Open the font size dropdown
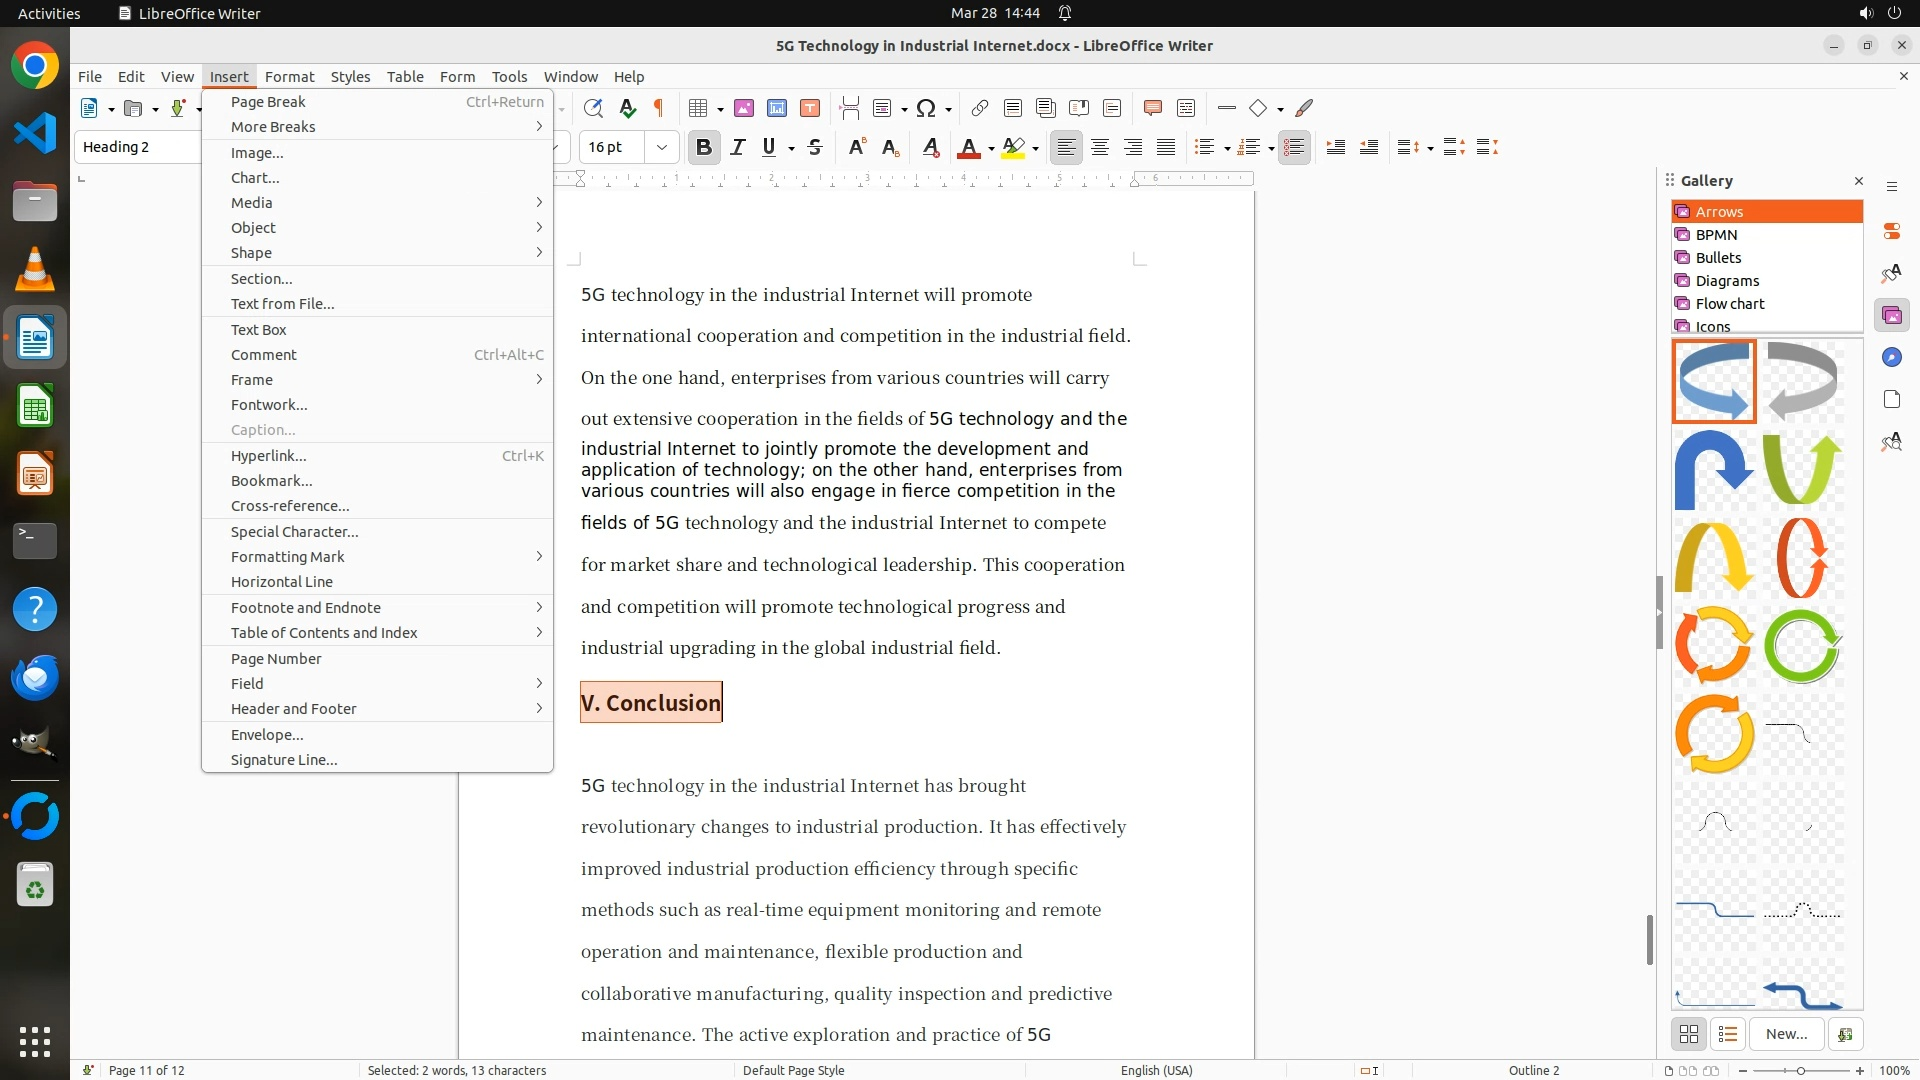This screenshot has width=1920, height=1080. click(661, 147)
